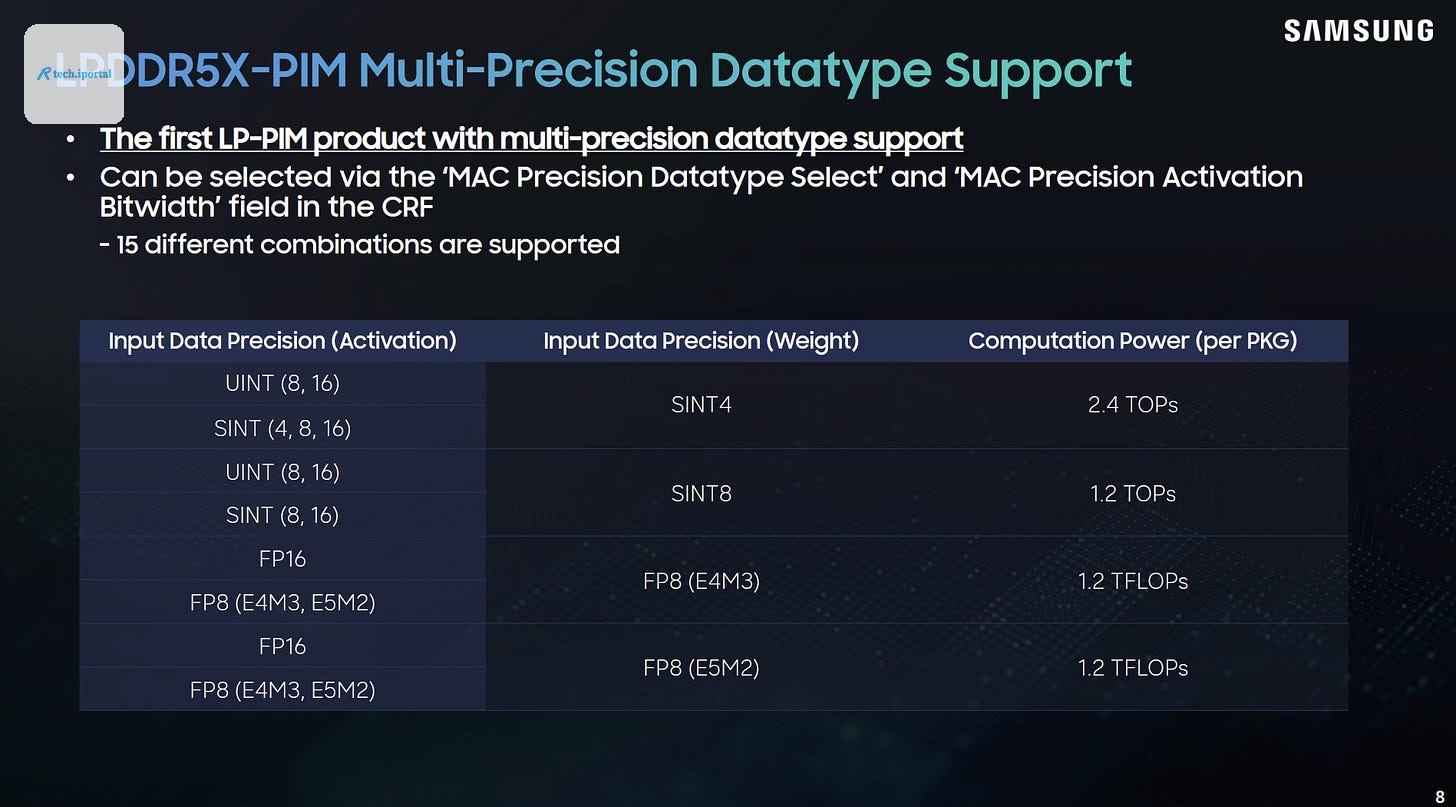Select the FP8 (E5M2) weight cell
The width and height of the screenshot is (1456, 807).
click(x=701, y=668)
